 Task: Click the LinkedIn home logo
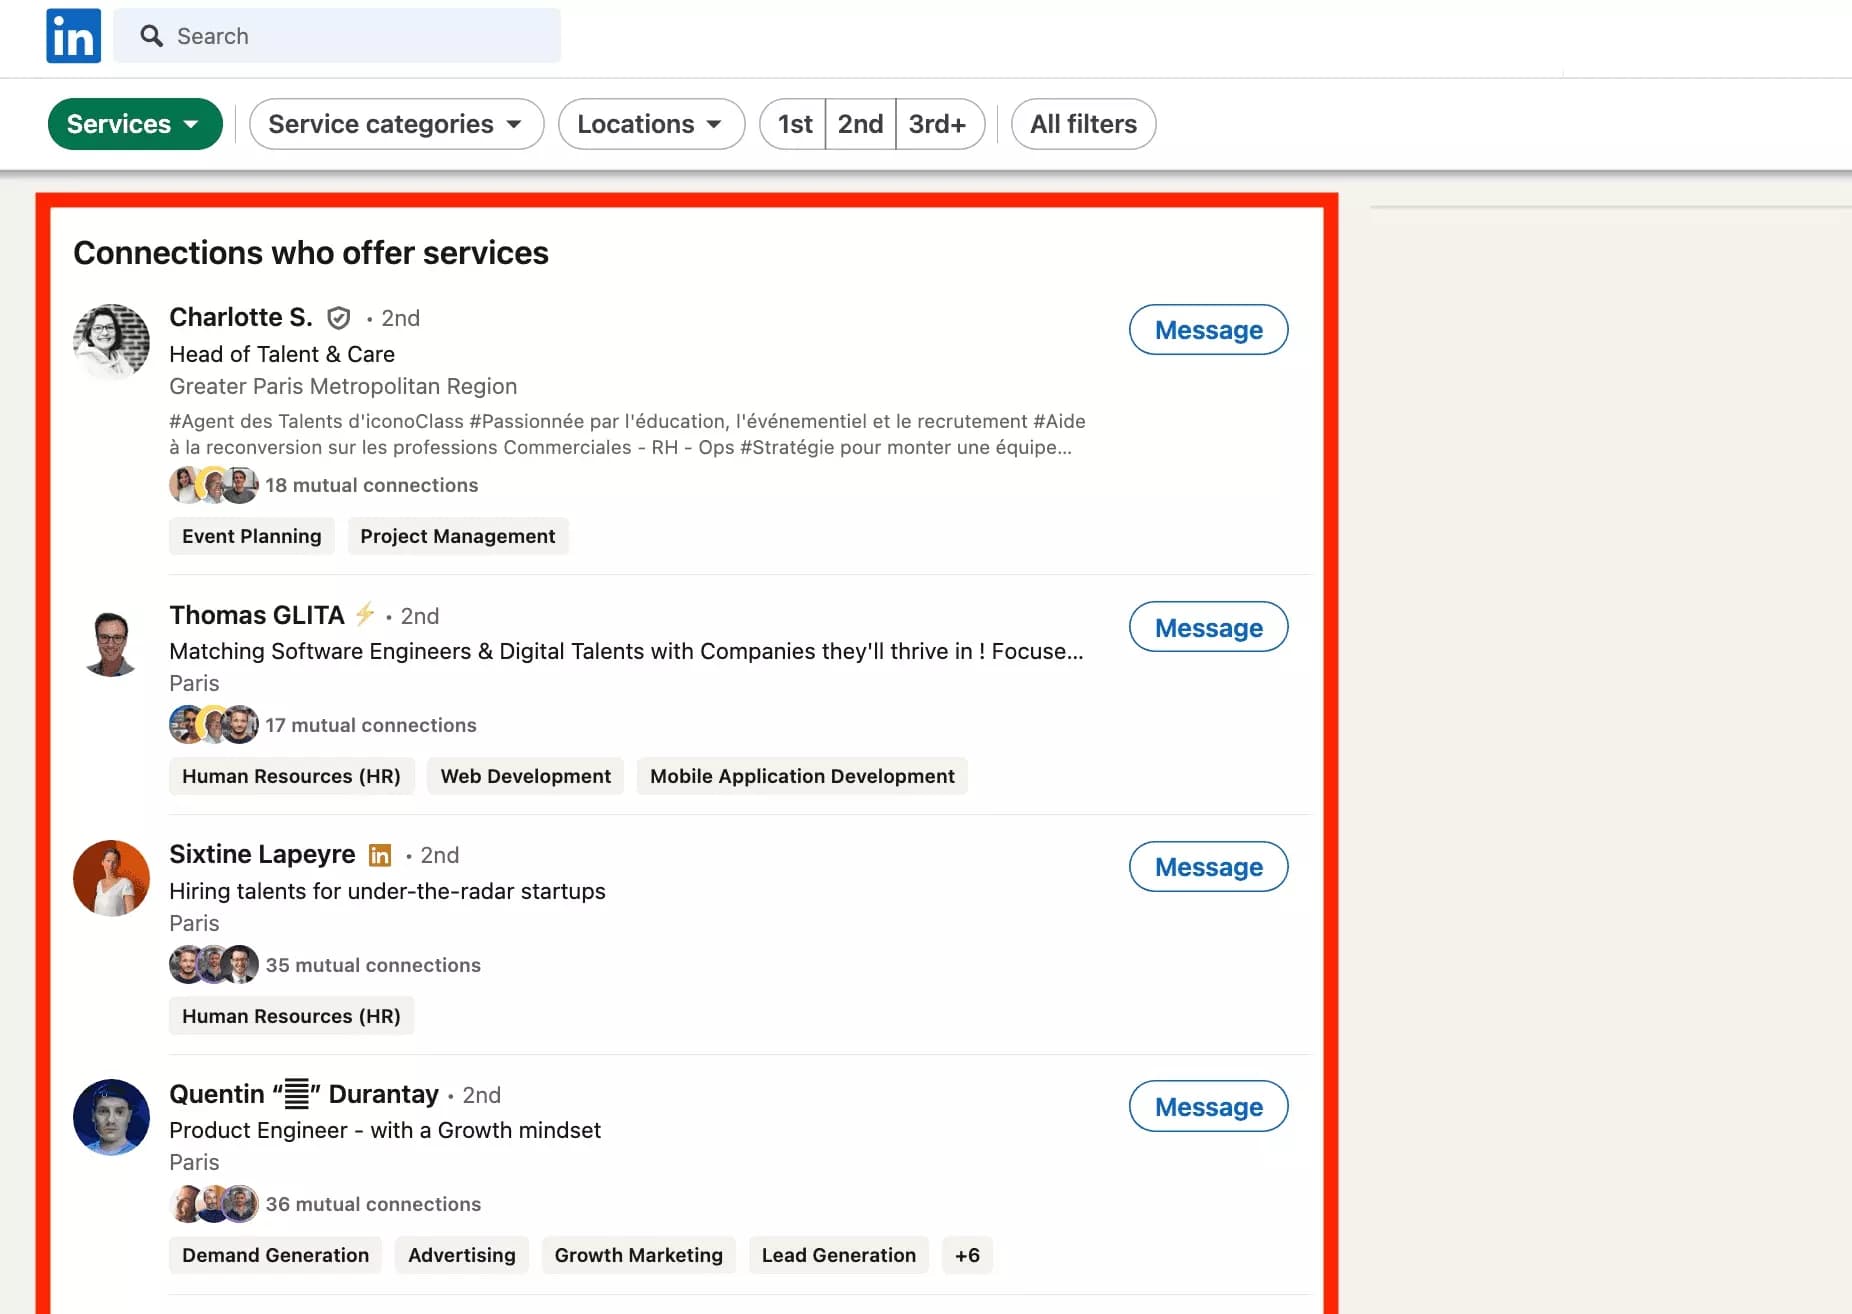coord(73,35)
